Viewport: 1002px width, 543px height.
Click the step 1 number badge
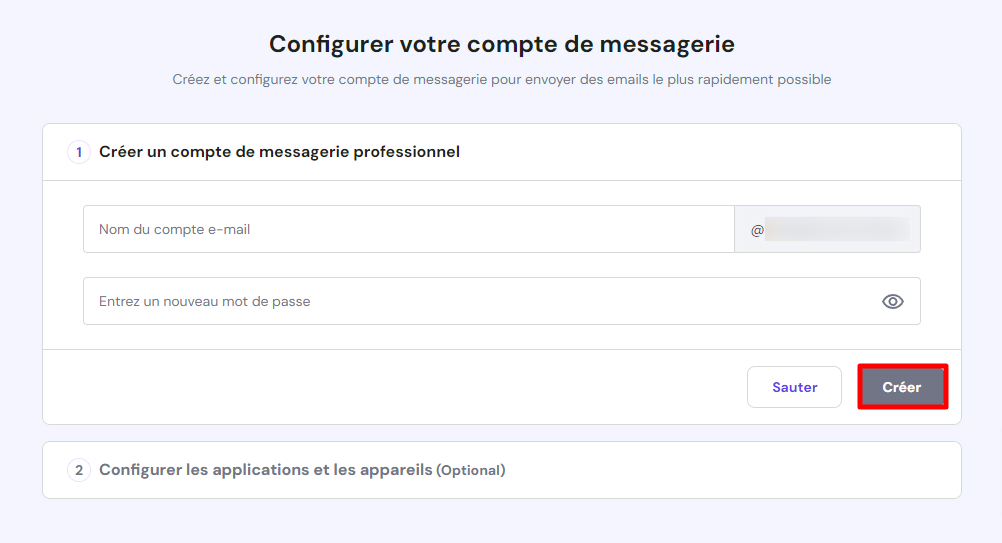point(79,152)
